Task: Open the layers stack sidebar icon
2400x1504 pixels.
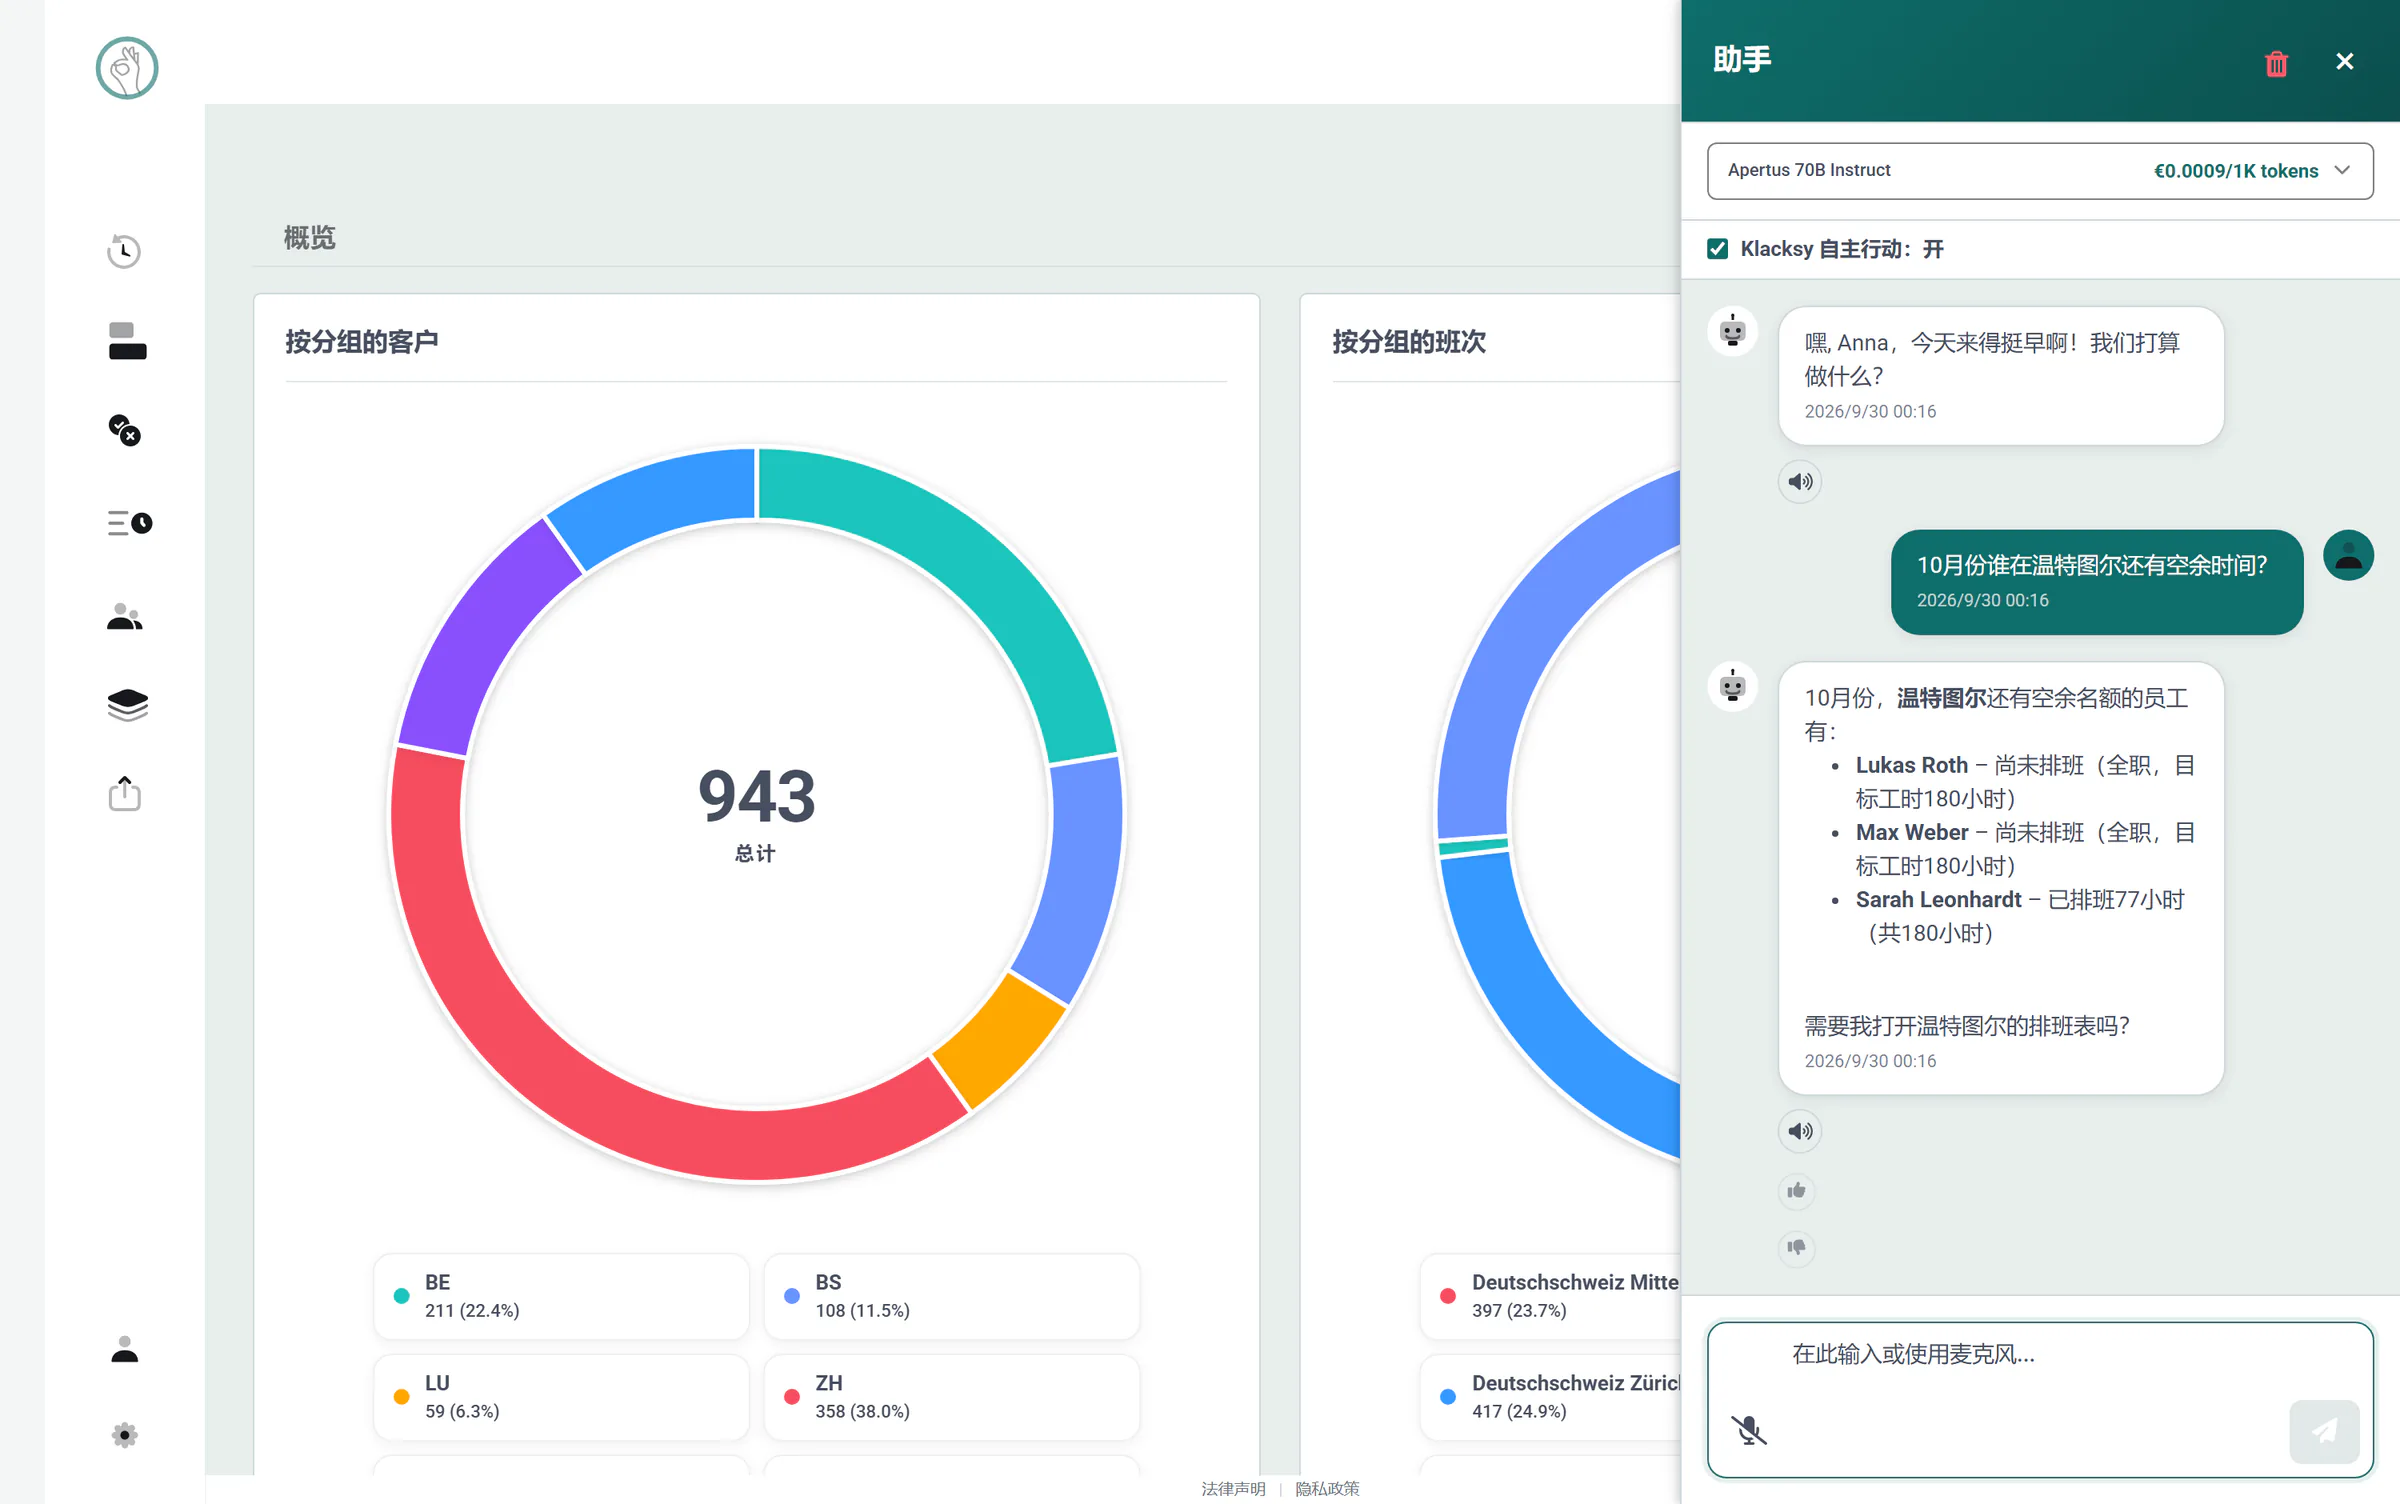Action: coord(127,705)
